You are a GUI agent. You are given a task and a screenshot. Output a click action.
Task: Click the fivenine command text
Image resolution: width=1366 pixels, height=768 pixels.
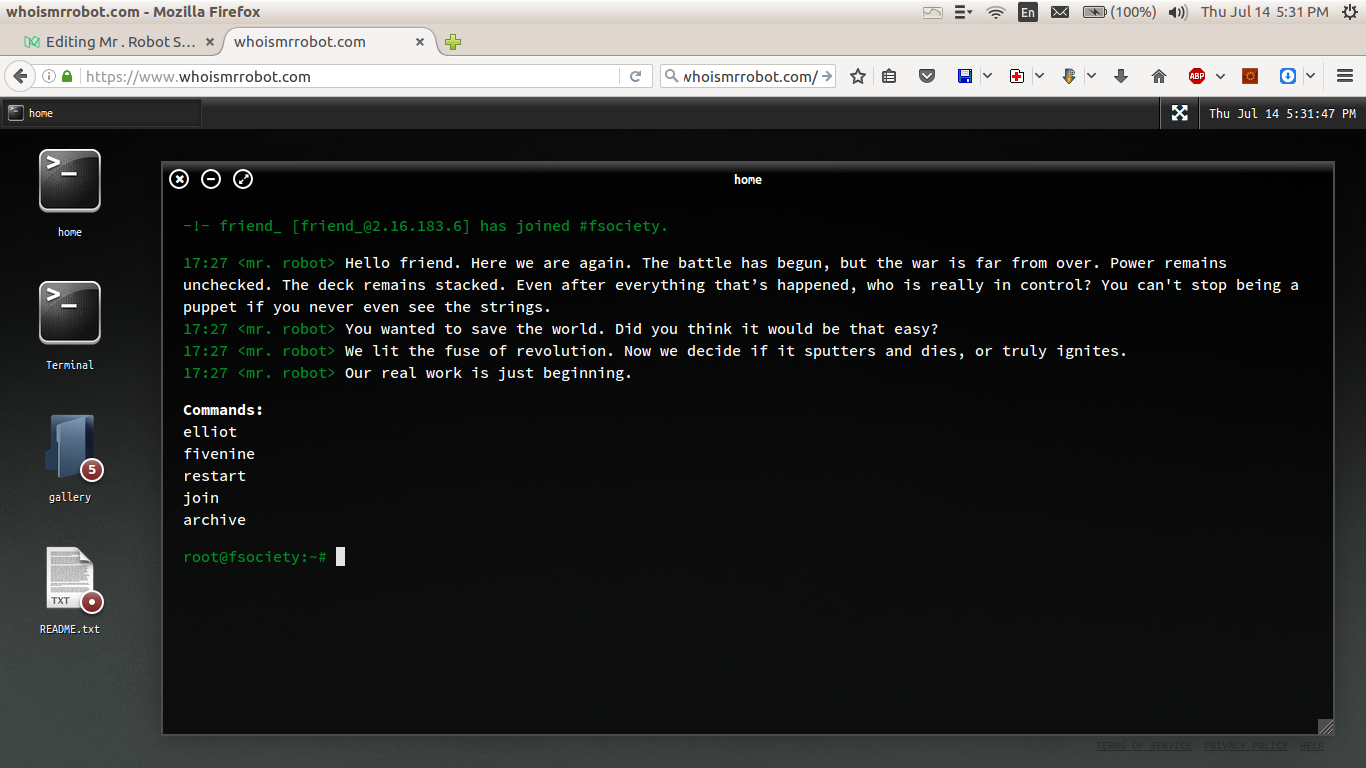pyautogui.click(x=219, y=453)
